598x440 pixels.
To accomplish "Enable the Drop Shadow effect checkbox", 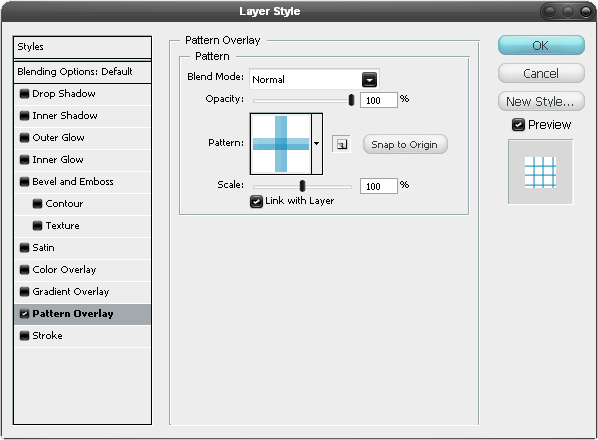I will click(24, 93).
